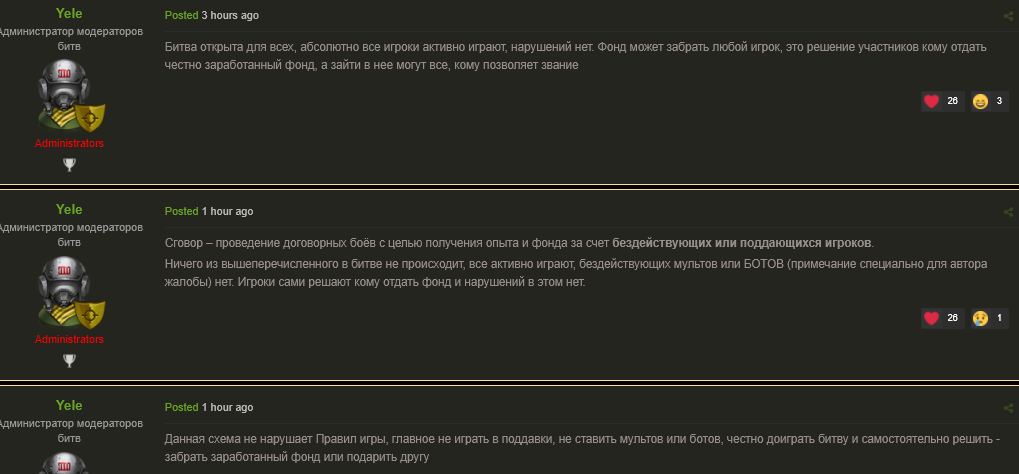Open the '1 hour ago' timestamp on the 'Сговор' post
The image size is (1019, 474).
coord(227,212)
